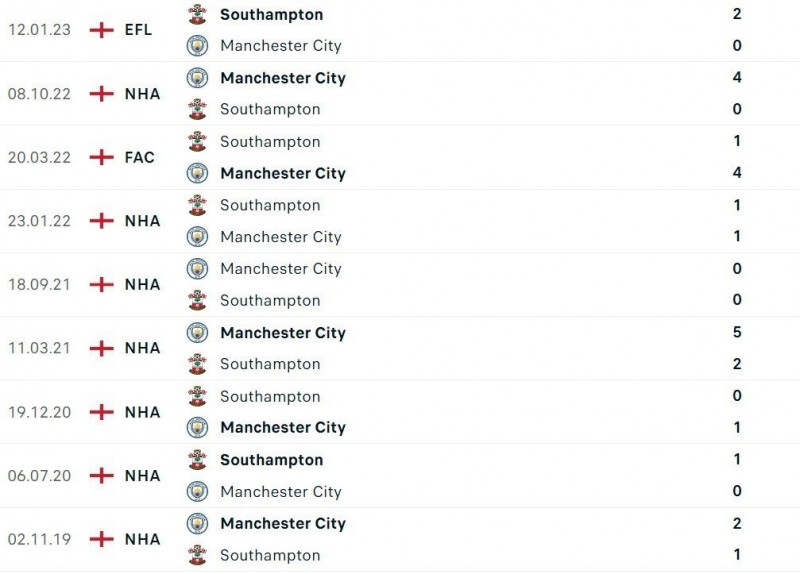The width and height of the screenshot is (800, 574).
Task: Open Southampton team name in the 12.01.23 match
Action: (271, 14)
